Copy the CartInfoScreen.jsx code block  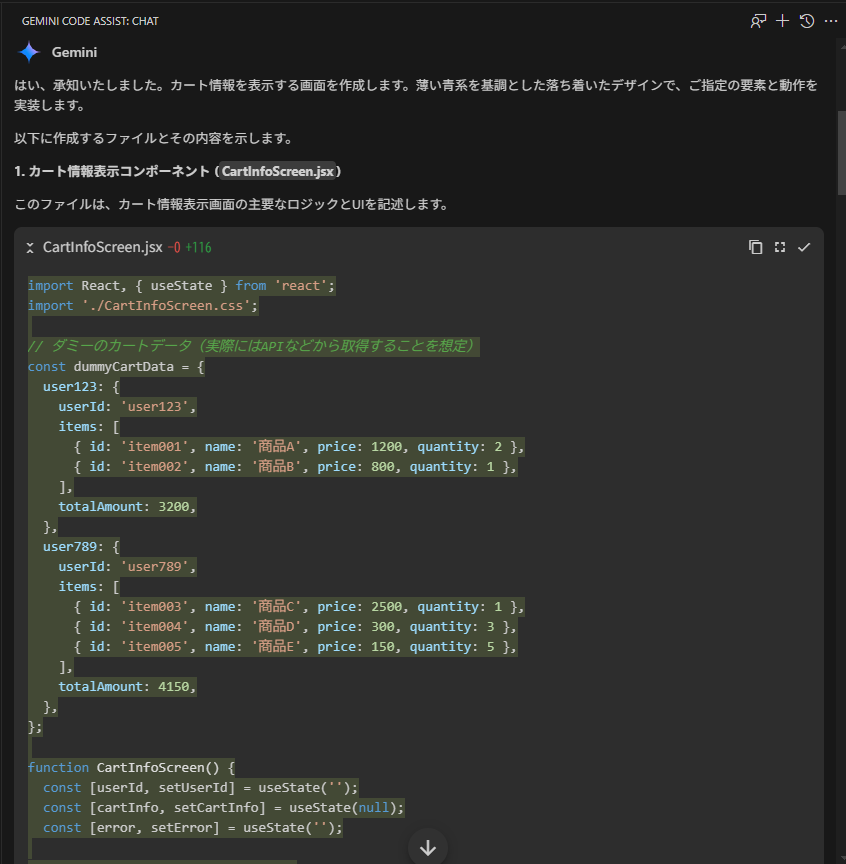pos(756,247)
